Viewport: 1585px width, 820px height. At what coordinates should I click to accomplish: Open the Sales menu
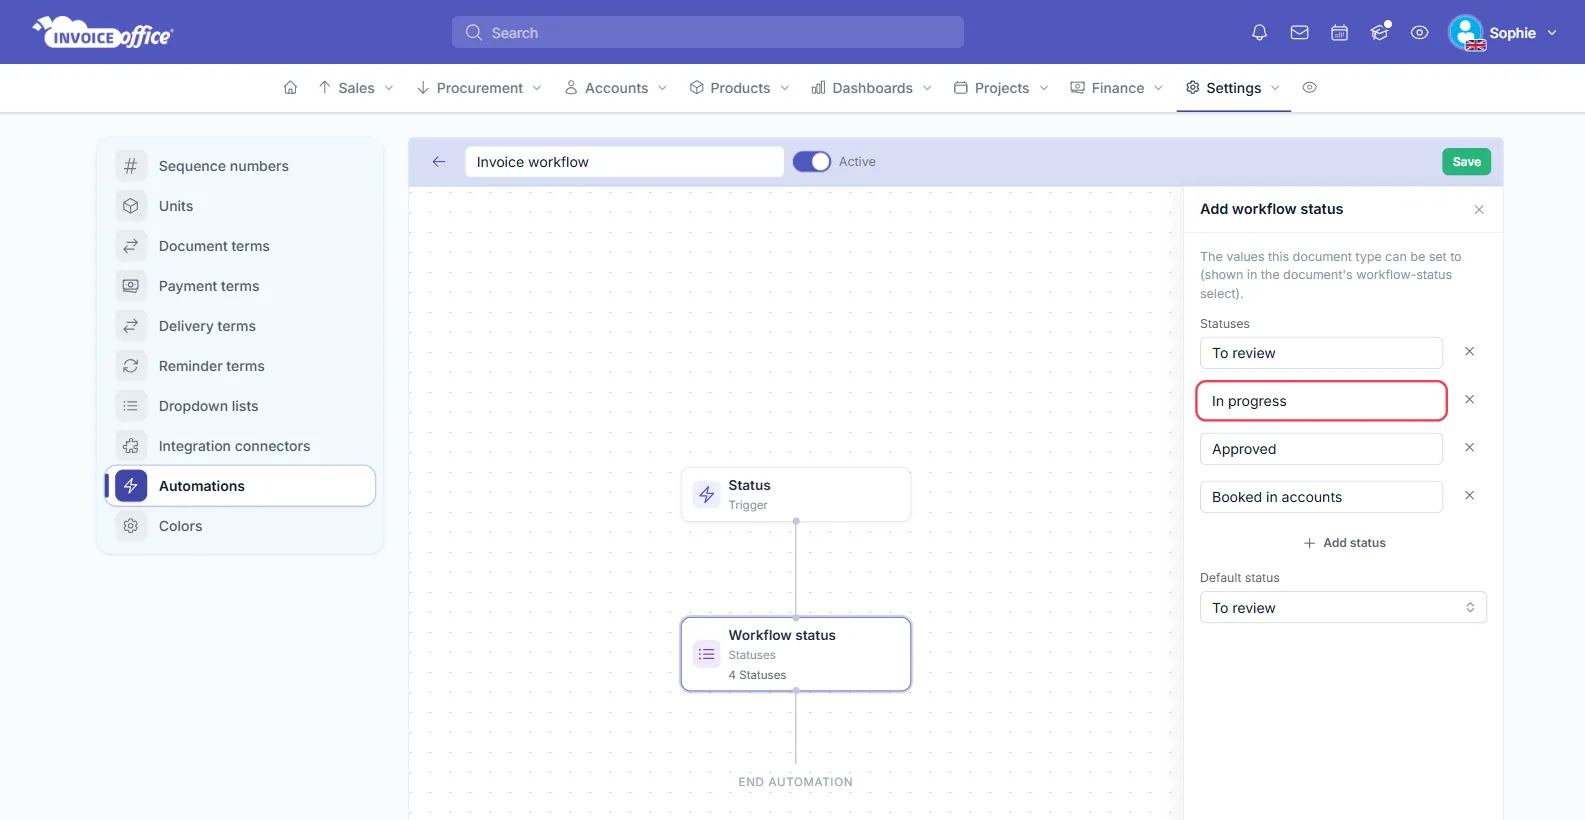(x=356, y=88)
